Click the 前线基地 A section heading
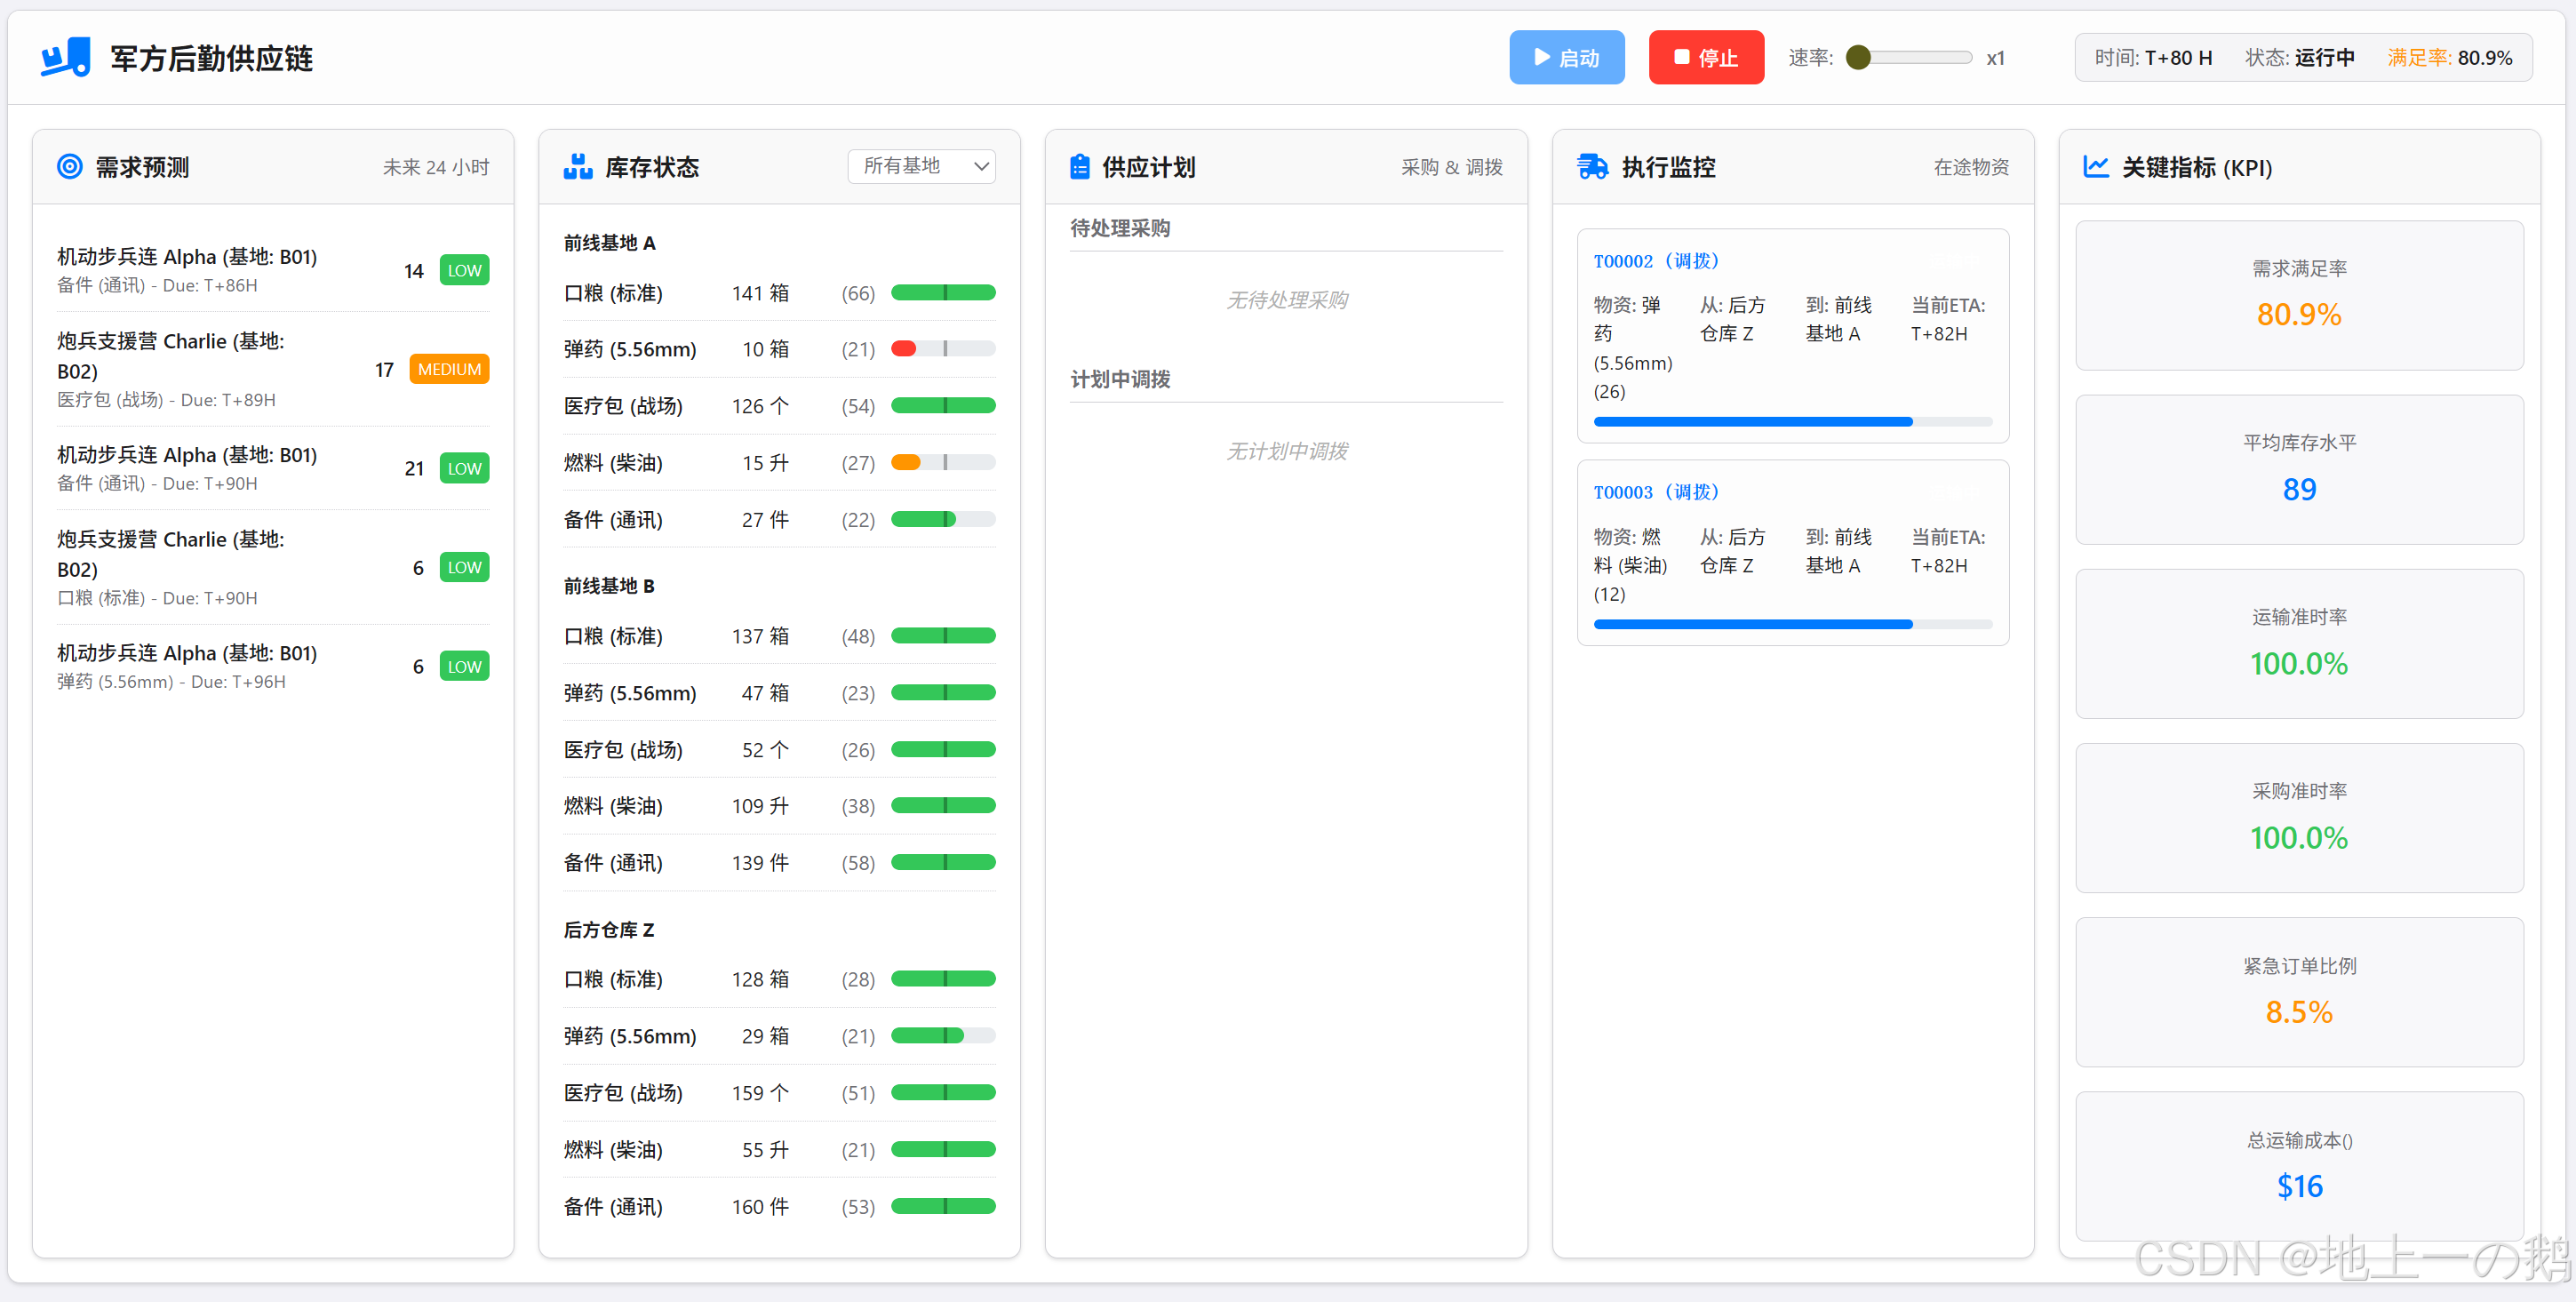The width and height of the screenshot is (2576, 1302). click(609, 243)
